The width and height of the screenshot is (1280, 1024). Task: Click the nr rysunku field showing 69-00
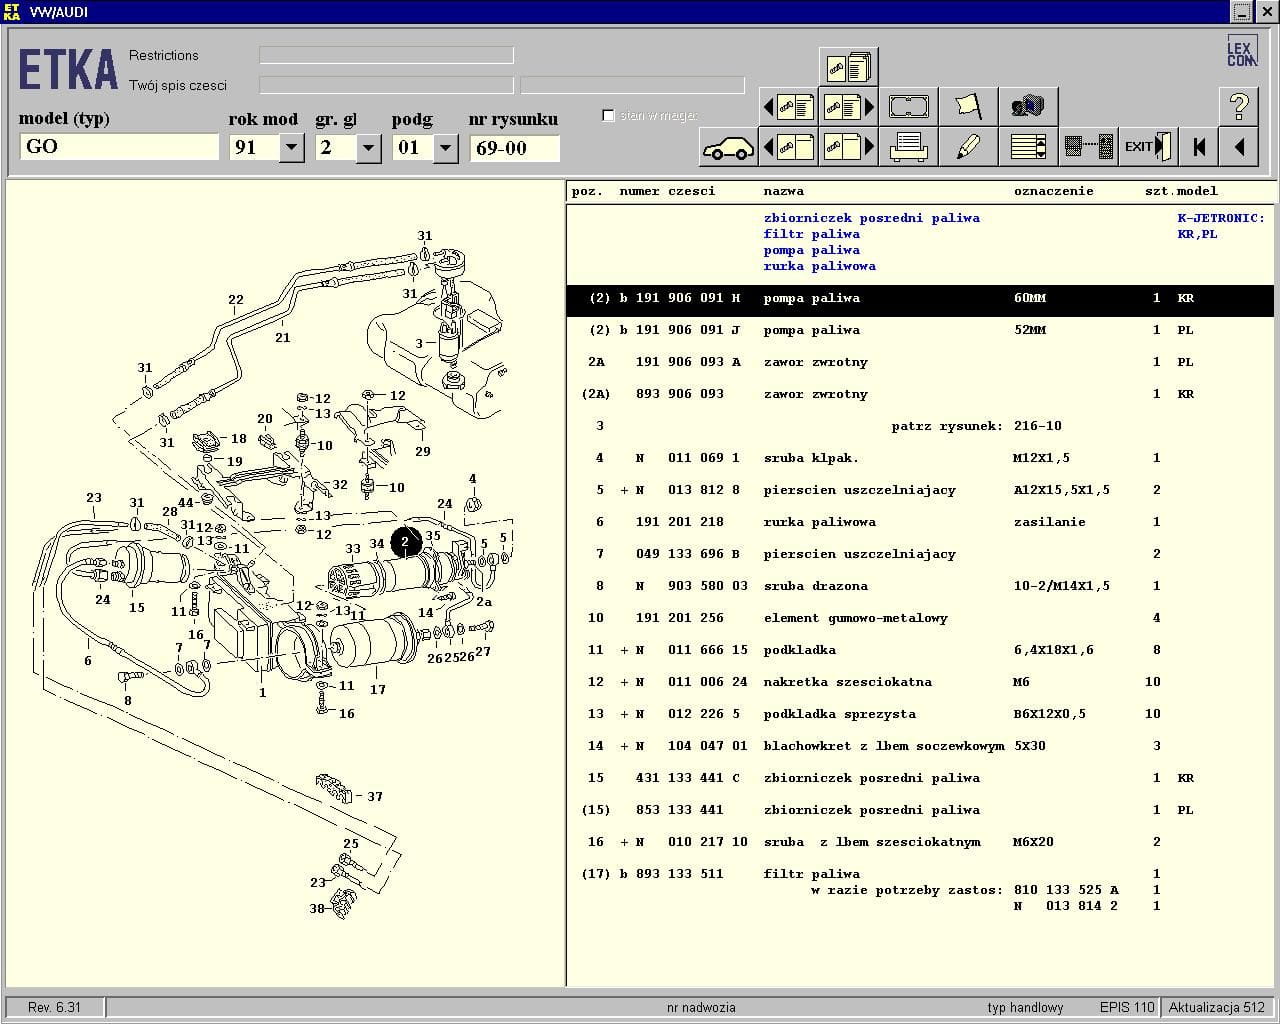pos(514,148)
